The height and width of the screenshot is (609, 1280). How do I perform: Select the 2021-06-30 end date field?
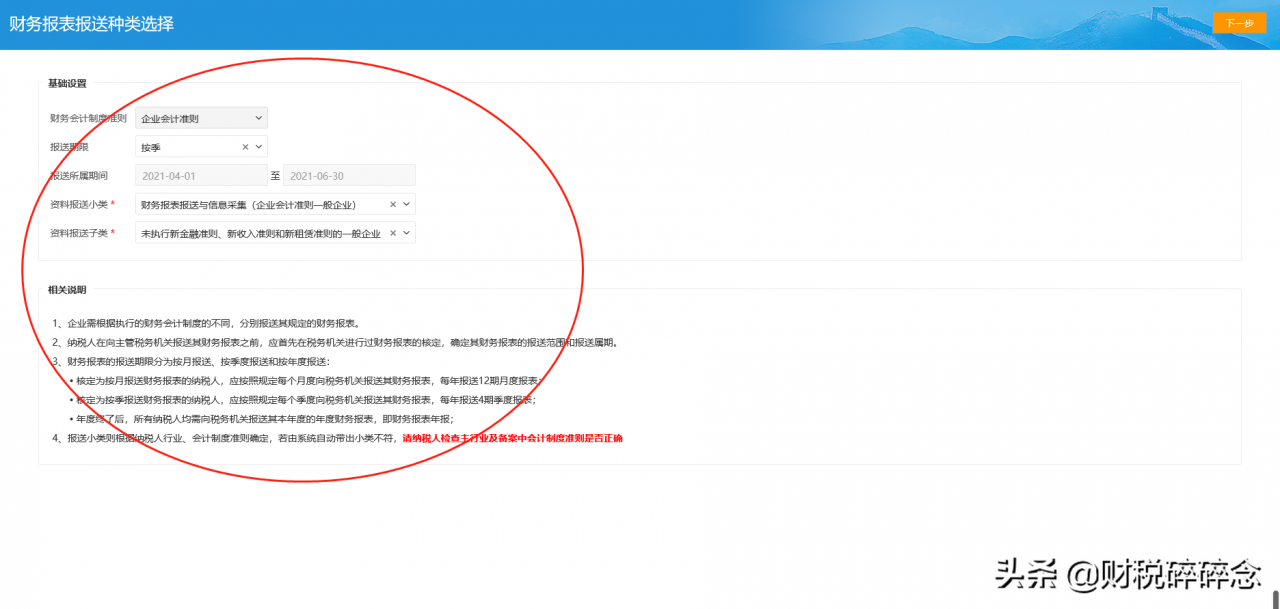348,174
